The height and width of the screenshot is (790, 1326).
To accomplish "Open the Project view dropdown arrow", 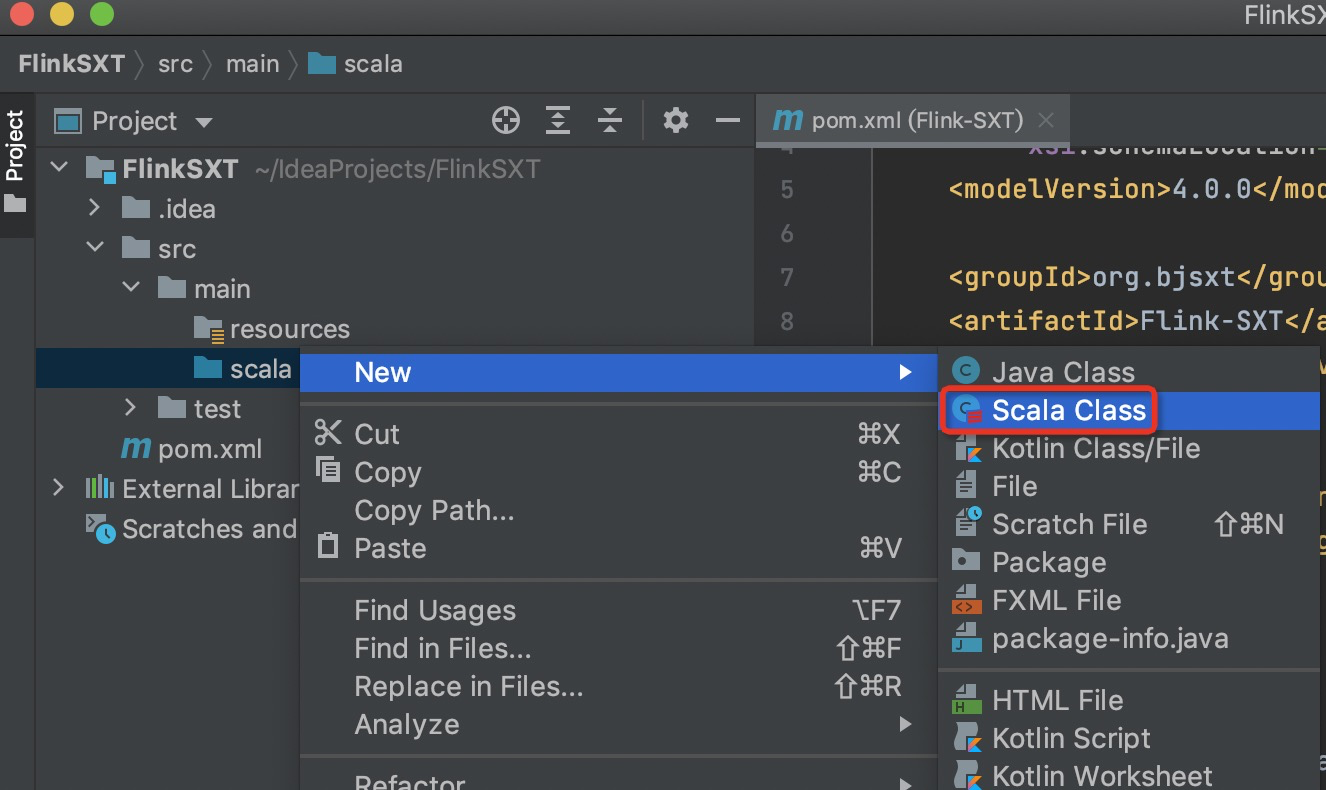I will point(204,122).
